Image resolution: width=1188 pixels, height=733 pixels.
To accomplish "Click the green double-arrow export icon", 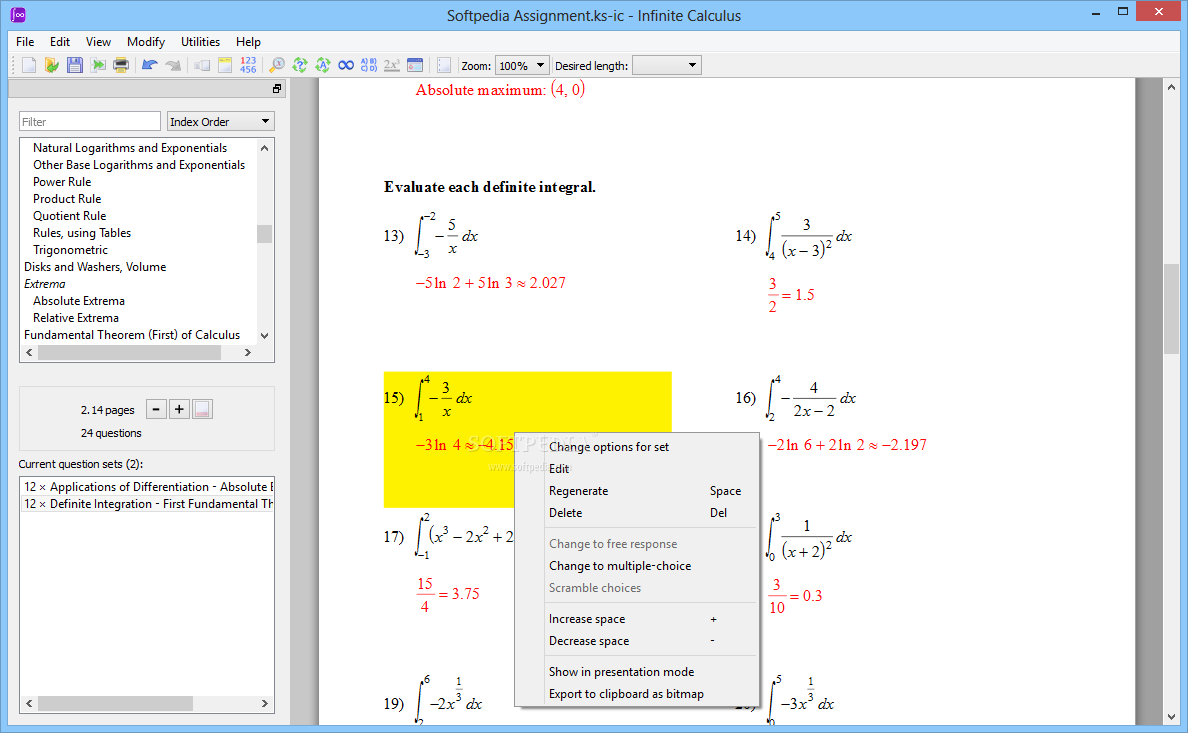I will point(98,65).
